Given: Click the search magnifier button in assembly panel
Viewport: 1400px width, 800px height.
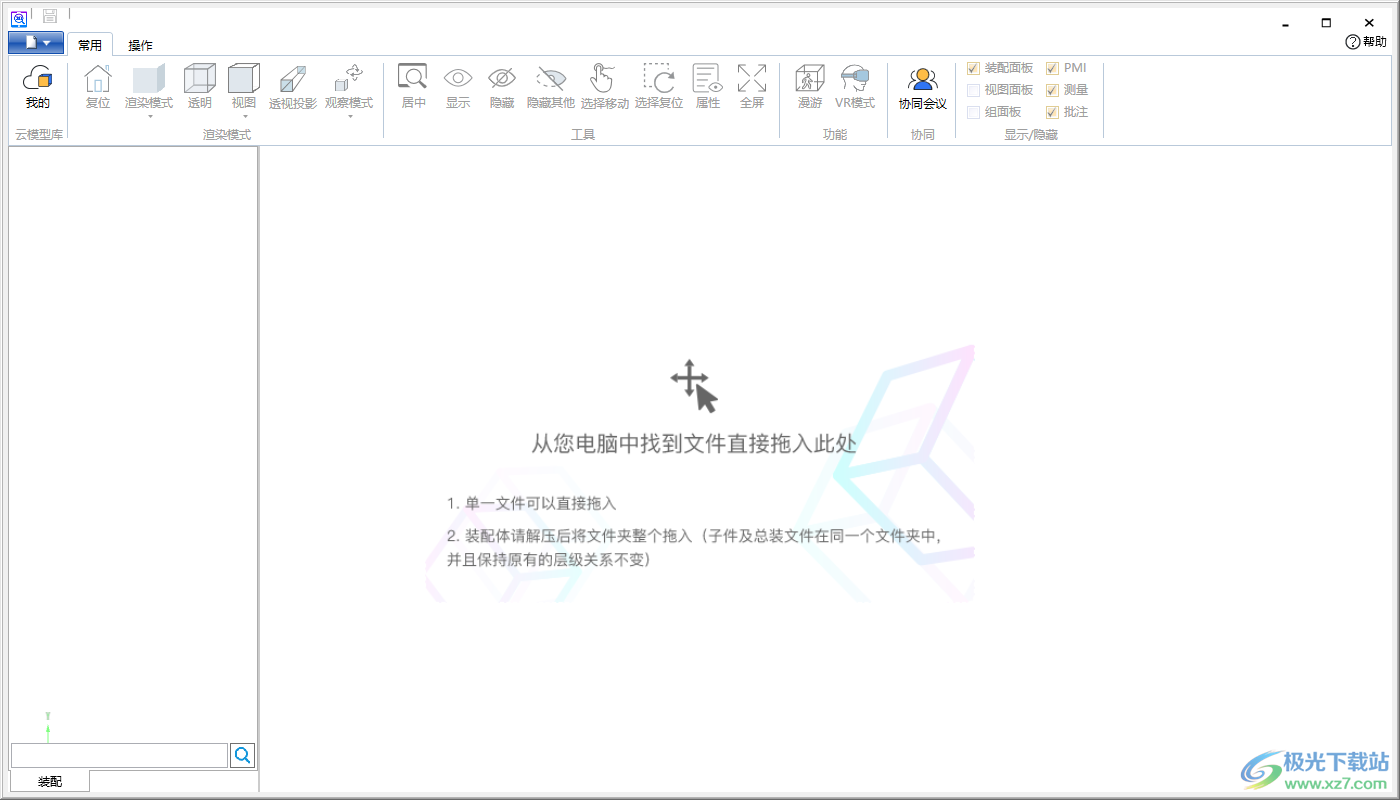Looking at the screenshot, I should 243,755.
